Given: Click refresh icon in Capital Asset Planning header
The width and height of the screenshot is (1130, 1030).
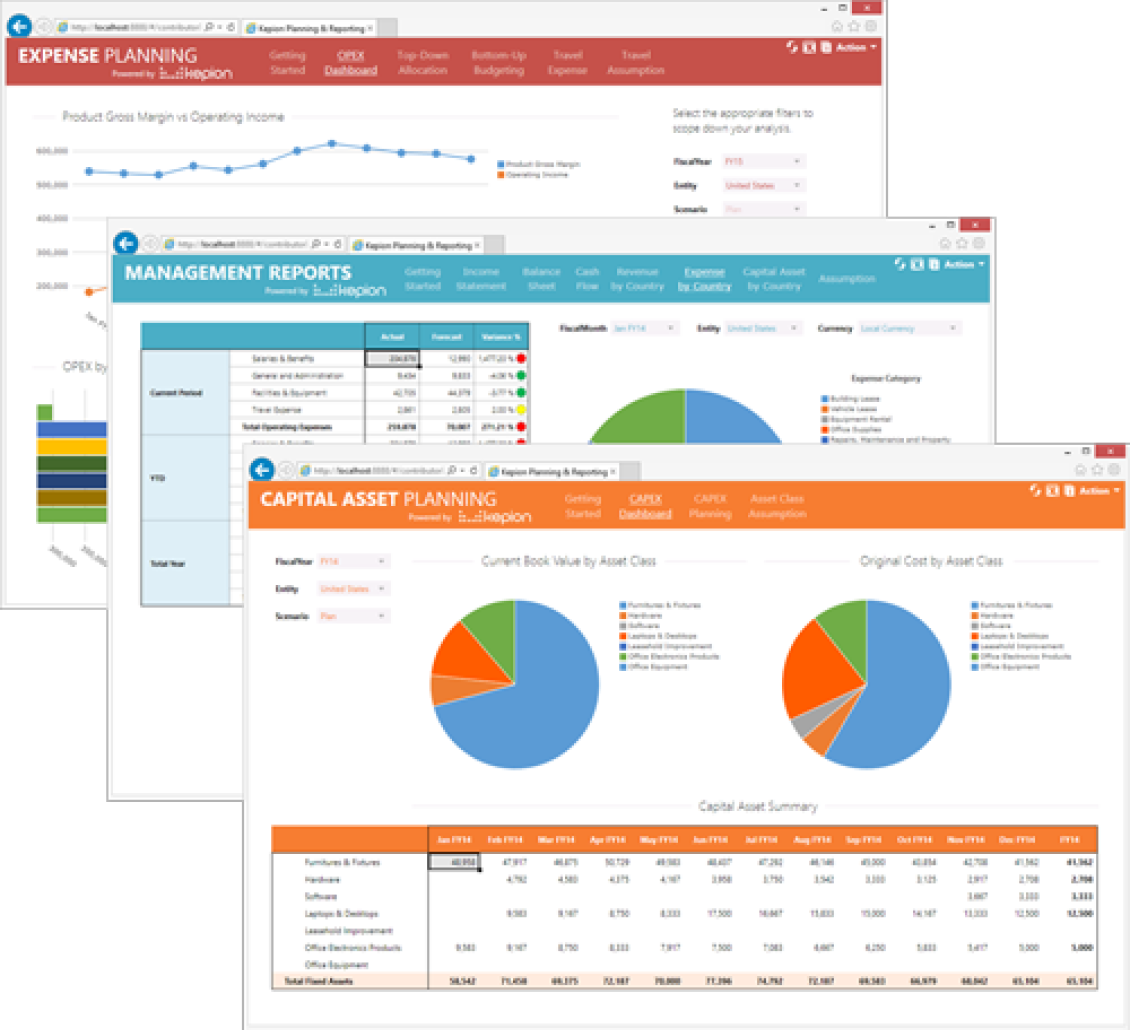Looking at the screenshot, I should [1036, 490].
